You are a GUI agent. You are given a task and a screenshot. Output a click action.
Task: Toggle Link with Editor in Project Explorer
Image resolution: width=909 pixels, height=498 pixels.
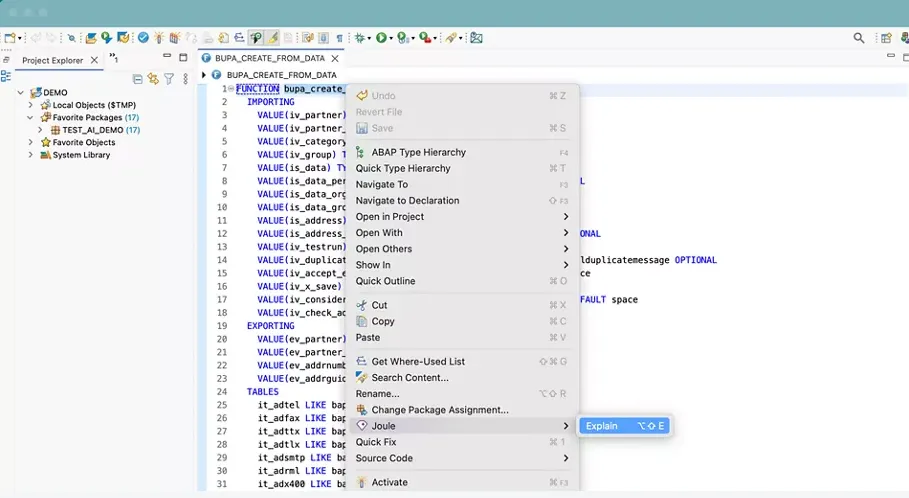153,78
